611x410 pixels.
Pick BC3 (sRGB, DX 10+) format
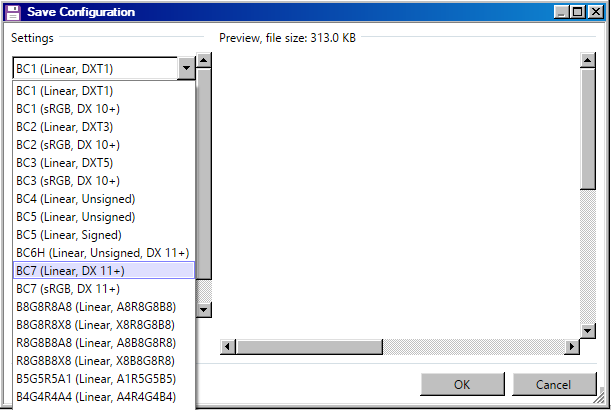(x=104, y=180)
